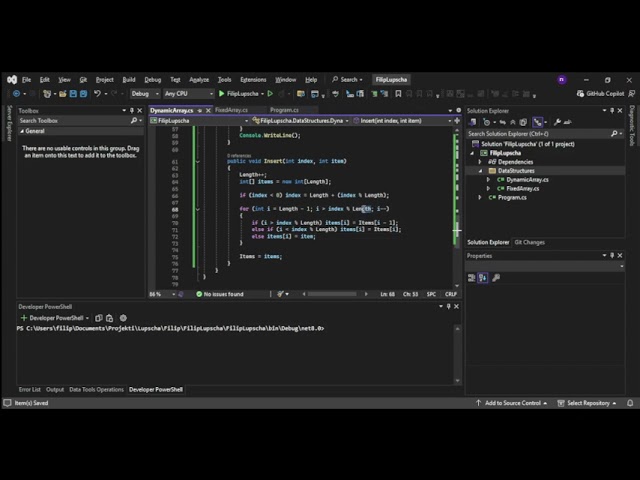640x480 pixels.
Task: Open the Extensions menu
Action: coord(253,80)
